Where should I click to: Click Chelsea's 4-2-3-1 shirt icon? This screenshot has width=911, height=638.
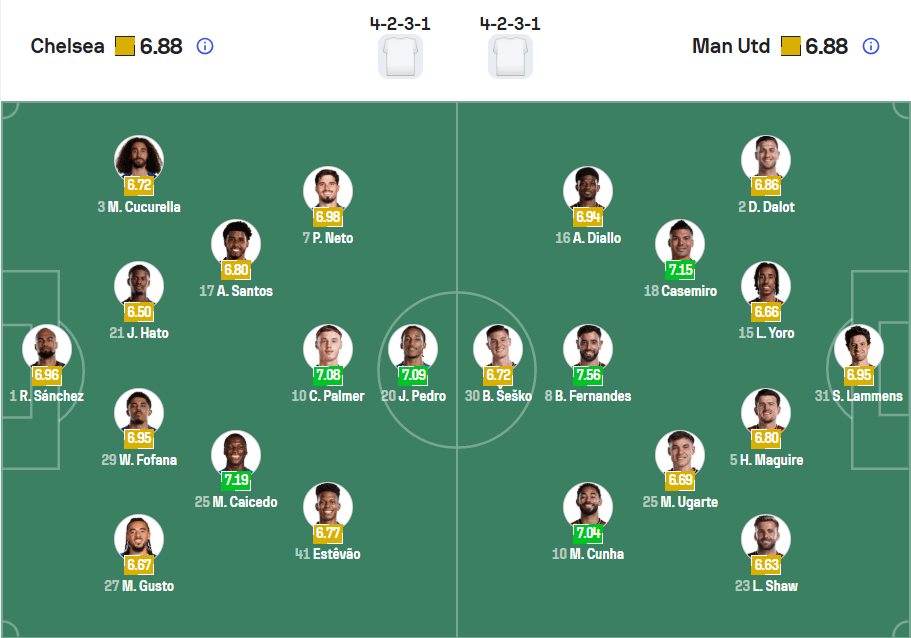pos(400,56)
